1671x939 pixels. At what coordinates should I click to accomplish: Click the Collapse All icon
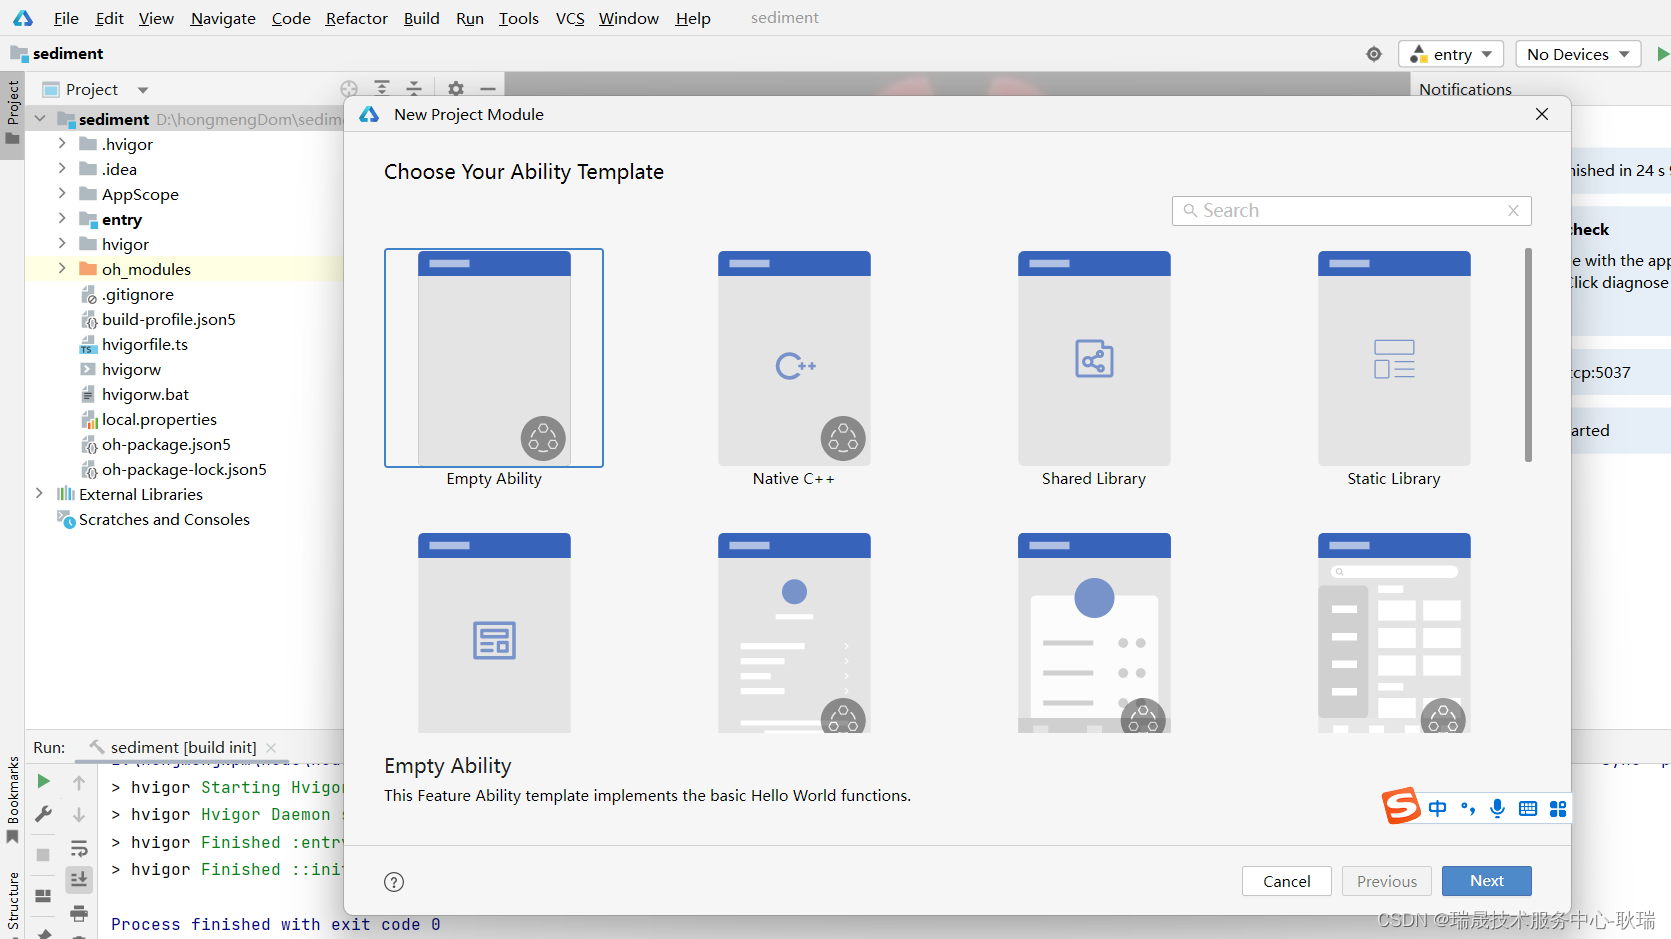click(414, 89)
